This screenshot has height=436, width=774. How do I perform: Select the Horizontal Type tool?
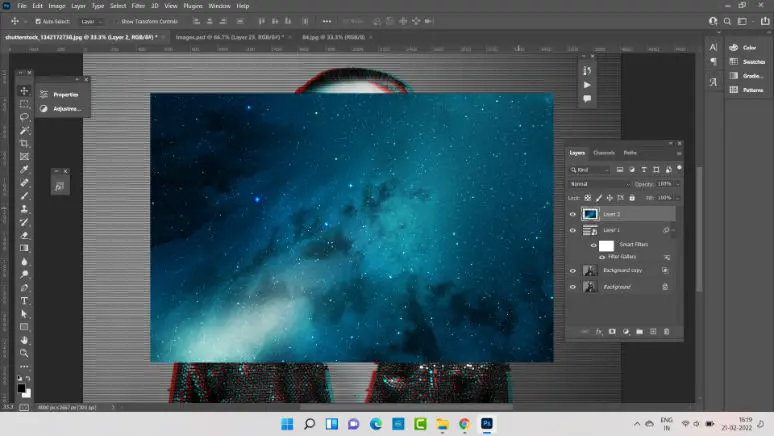point(25,300)
